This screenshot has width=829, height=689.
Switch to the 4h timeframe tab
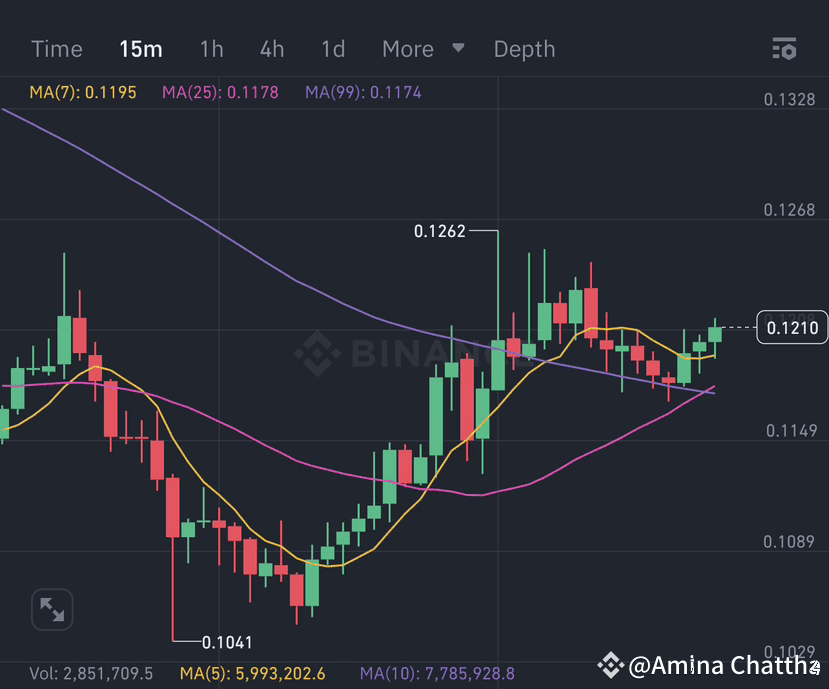pyautogui.click(x=271, y=48)
